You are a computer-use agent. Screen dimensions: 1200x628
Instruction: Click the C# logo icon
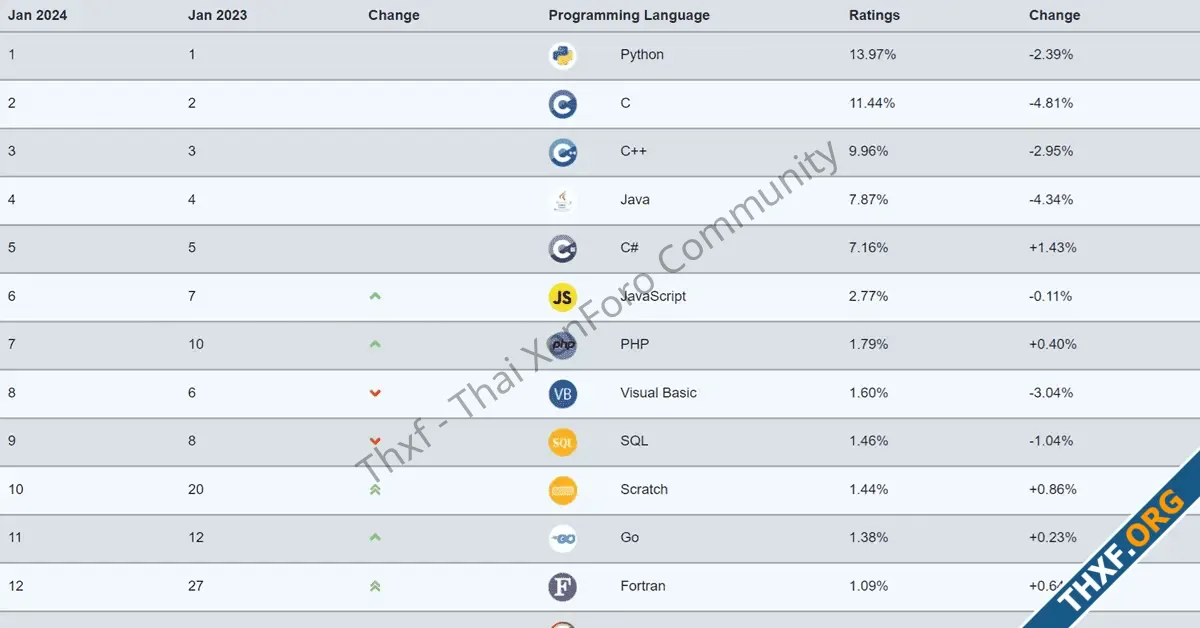(562, 248)
